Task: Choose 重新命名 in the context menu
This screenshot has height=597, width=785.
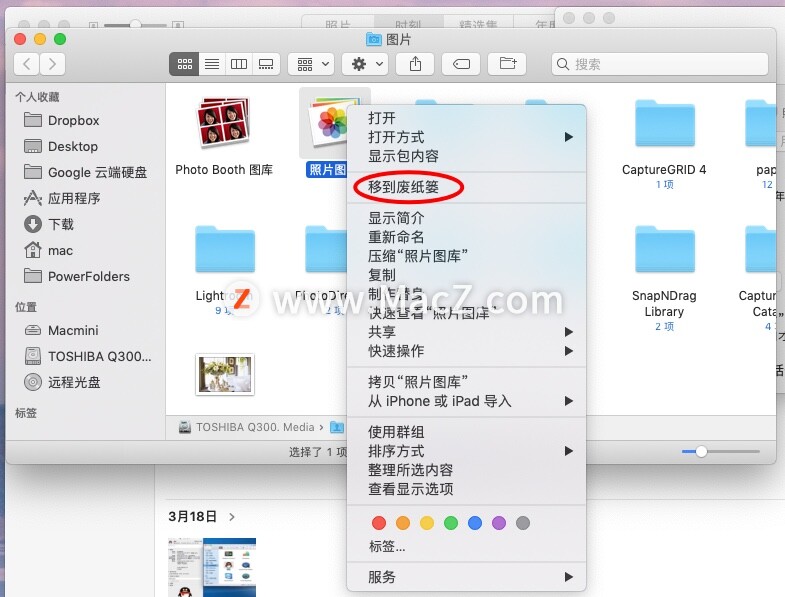Action: coord(466,237)
